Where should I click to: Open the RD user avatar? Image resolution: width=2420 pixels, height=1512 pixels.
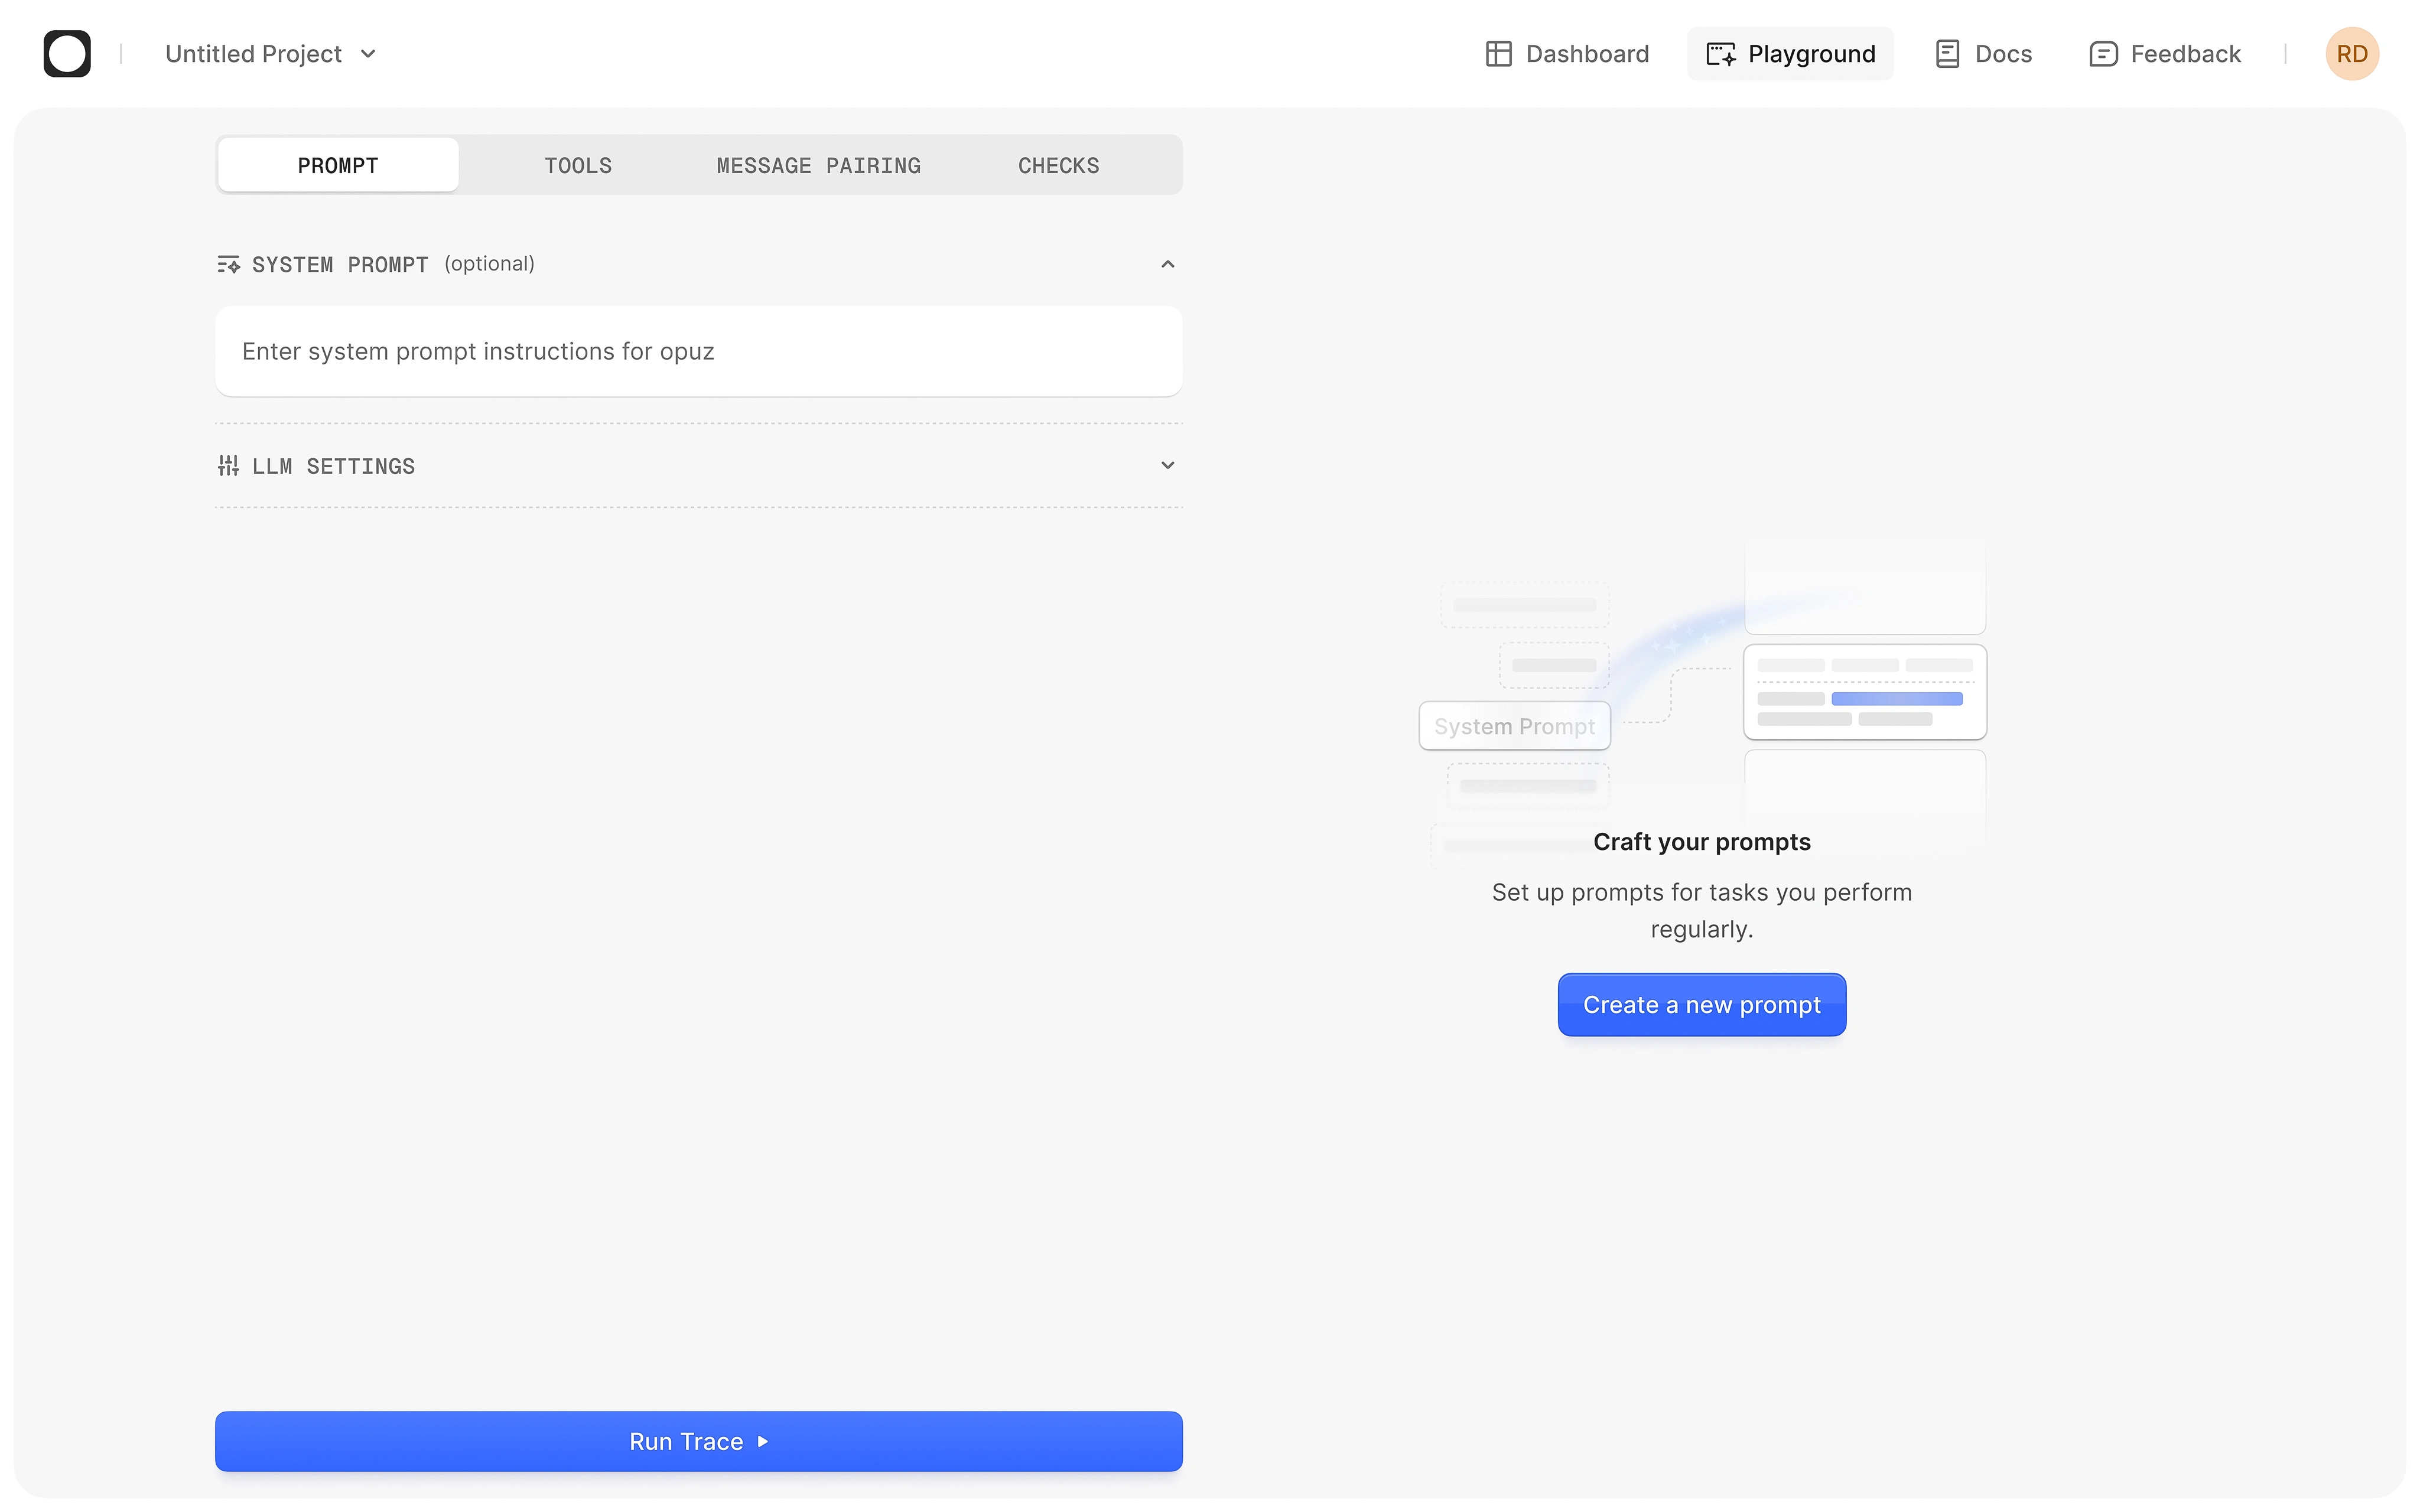(2351, 54)
